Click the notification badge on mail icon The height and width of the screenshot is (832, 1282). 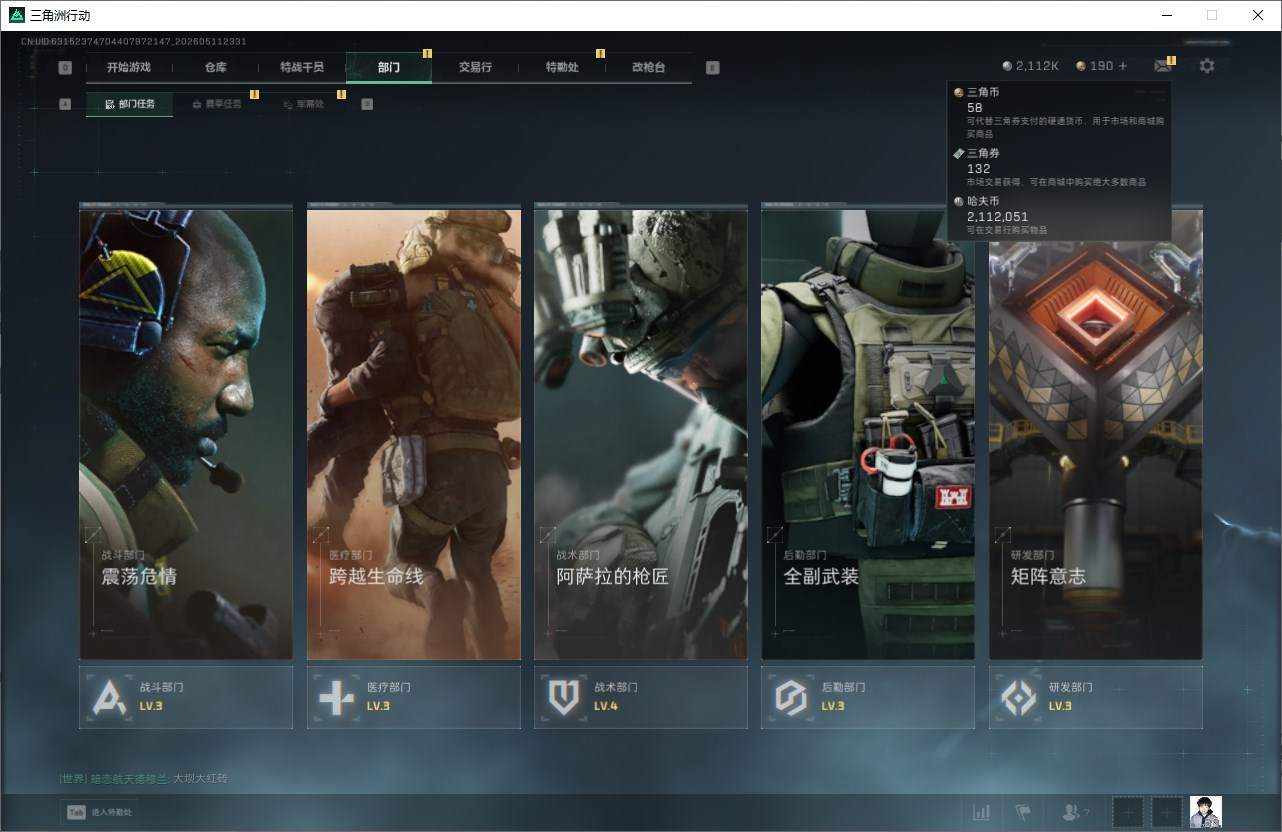click(1171, 60)
